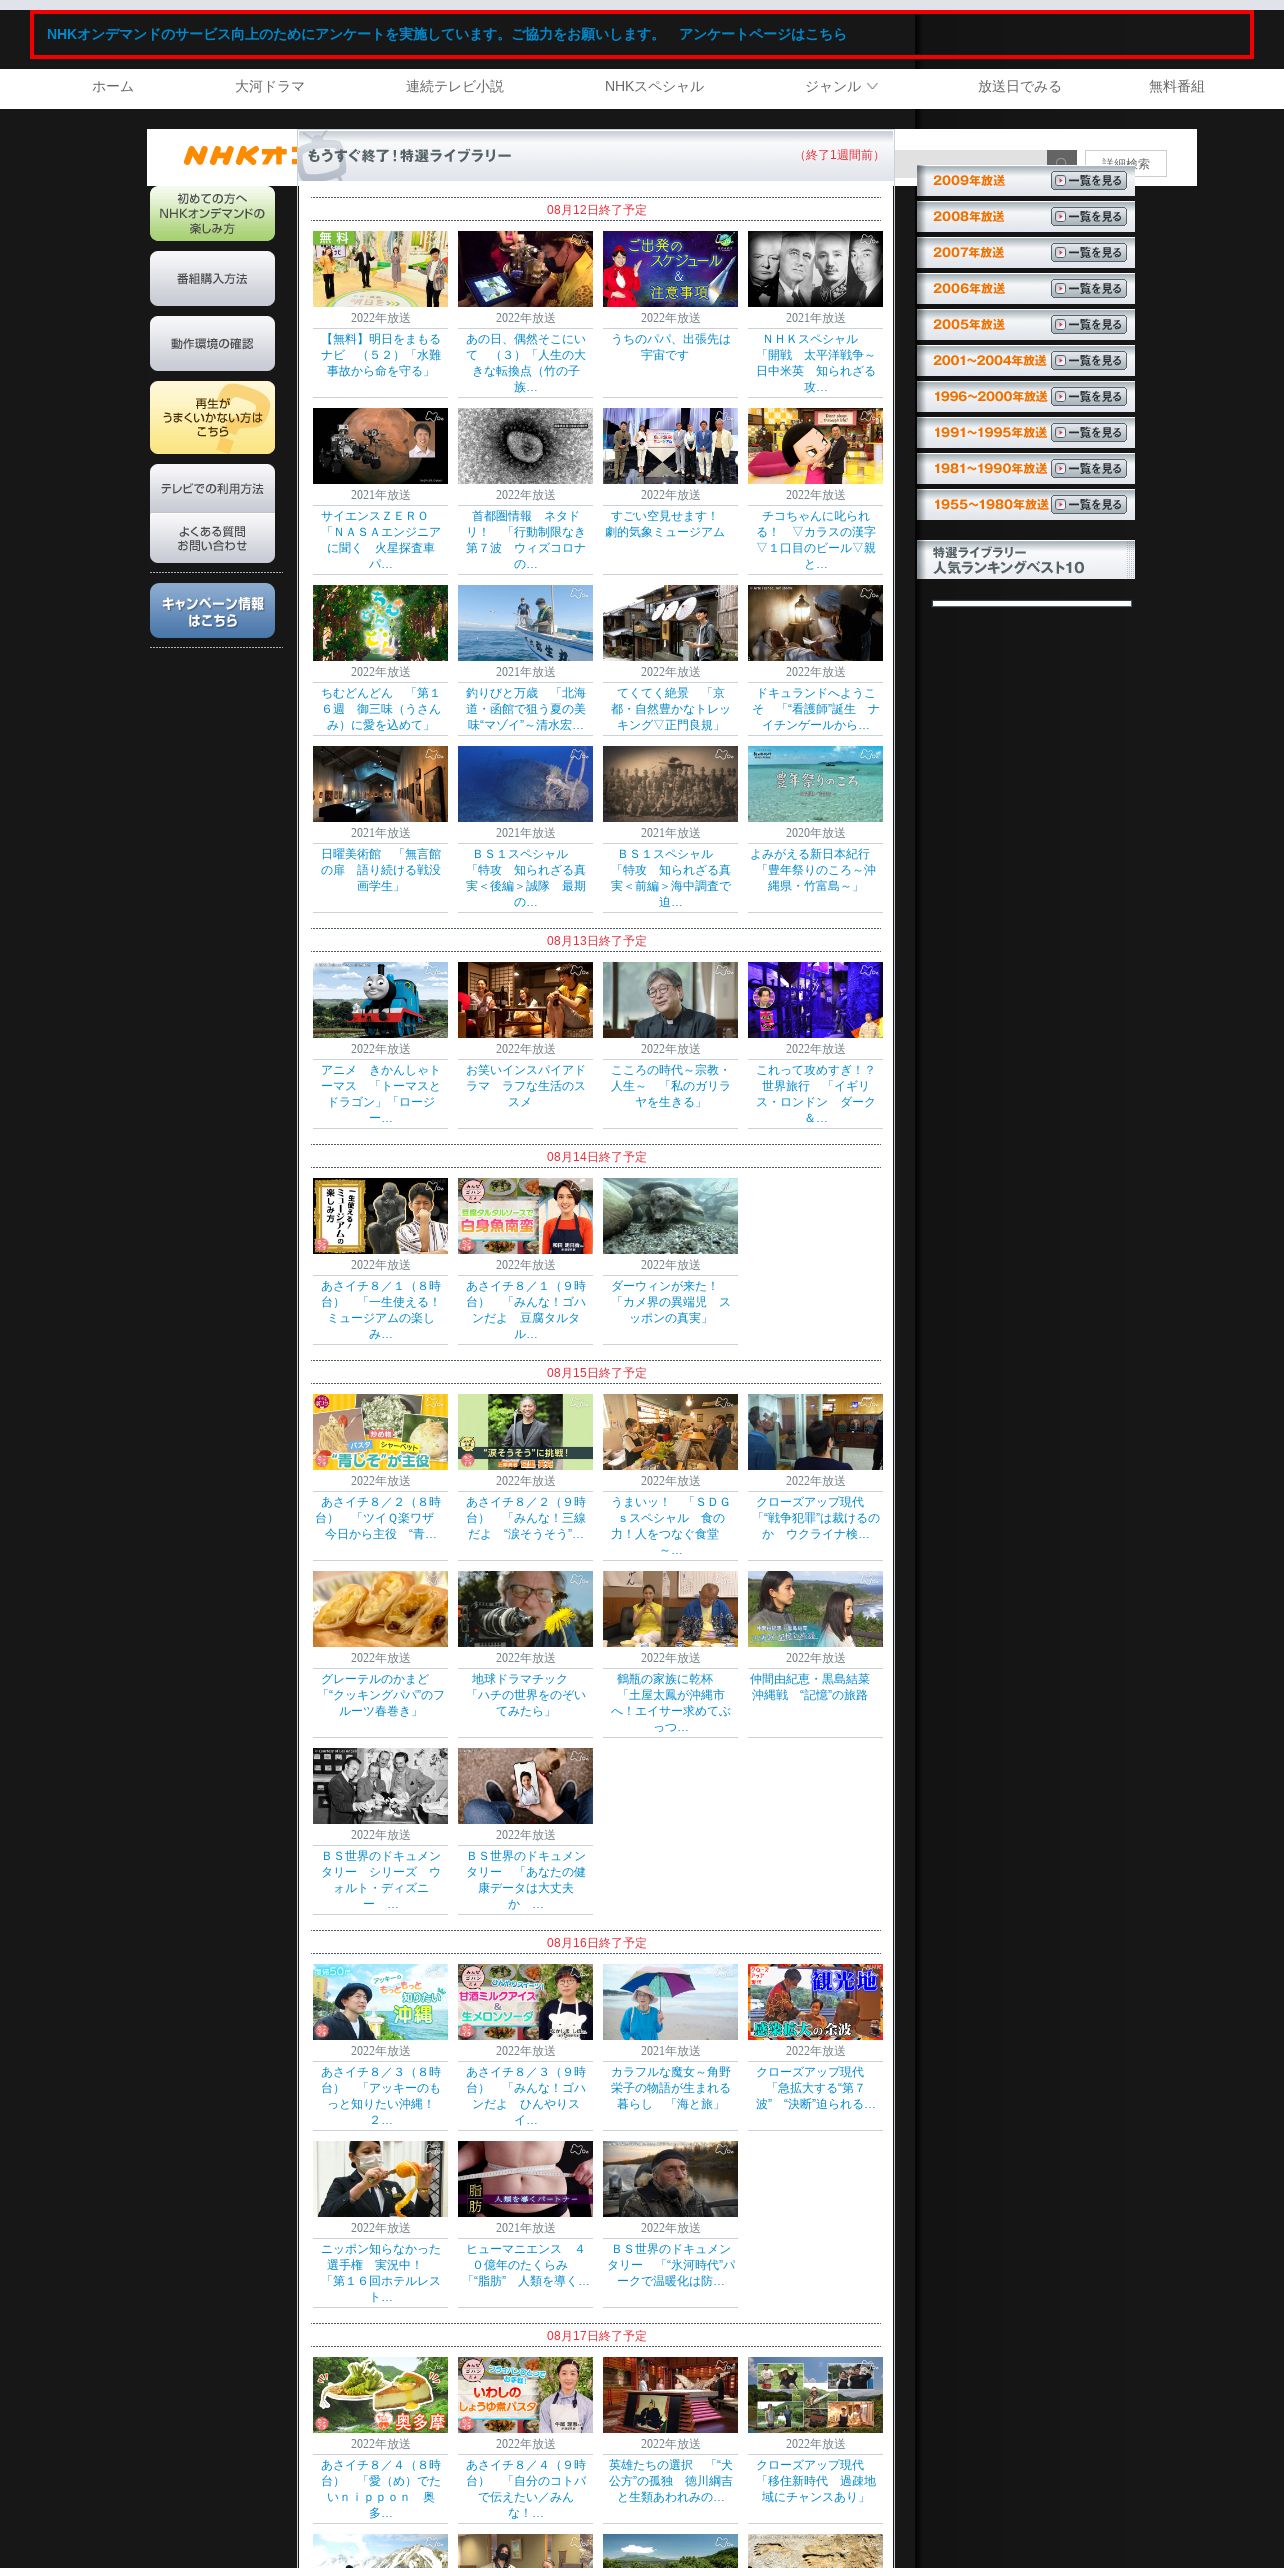The image size is (1284, 2568).
Task: Open 鶴瓶の家族に乾杯 沖縄市 thumbnail
Action: 670,1609
